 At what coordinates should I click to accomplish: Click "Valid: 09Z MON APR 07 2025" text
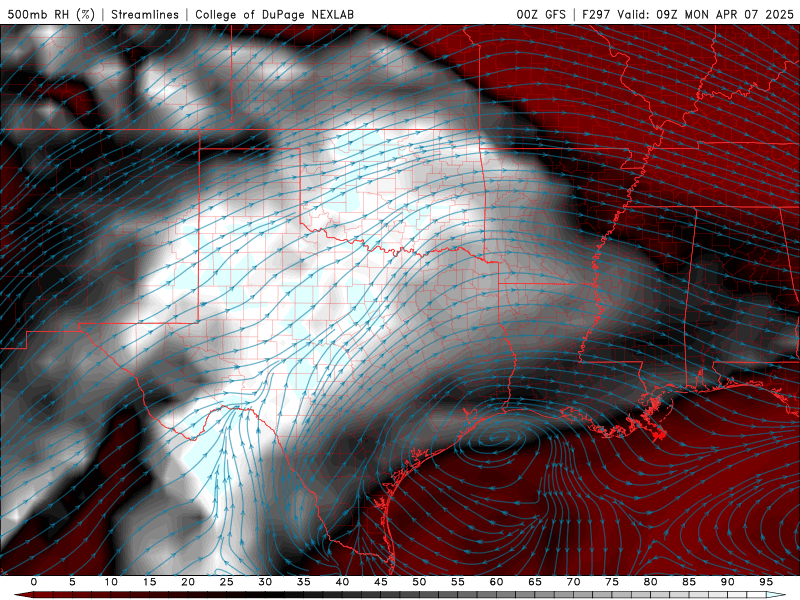(706, 14)
